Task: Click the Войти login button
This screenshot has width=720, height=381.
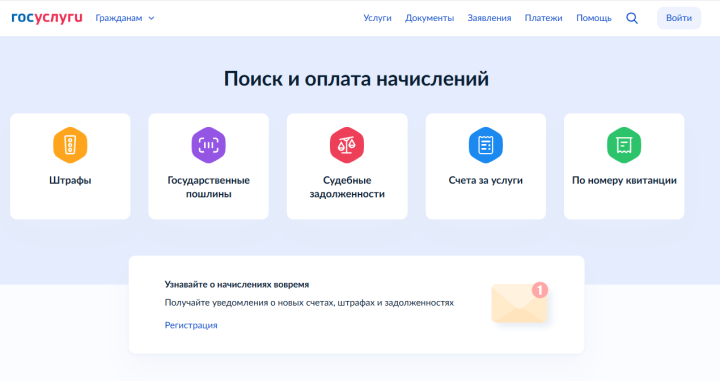Action: pyautogui.click(x=679, y=18)
